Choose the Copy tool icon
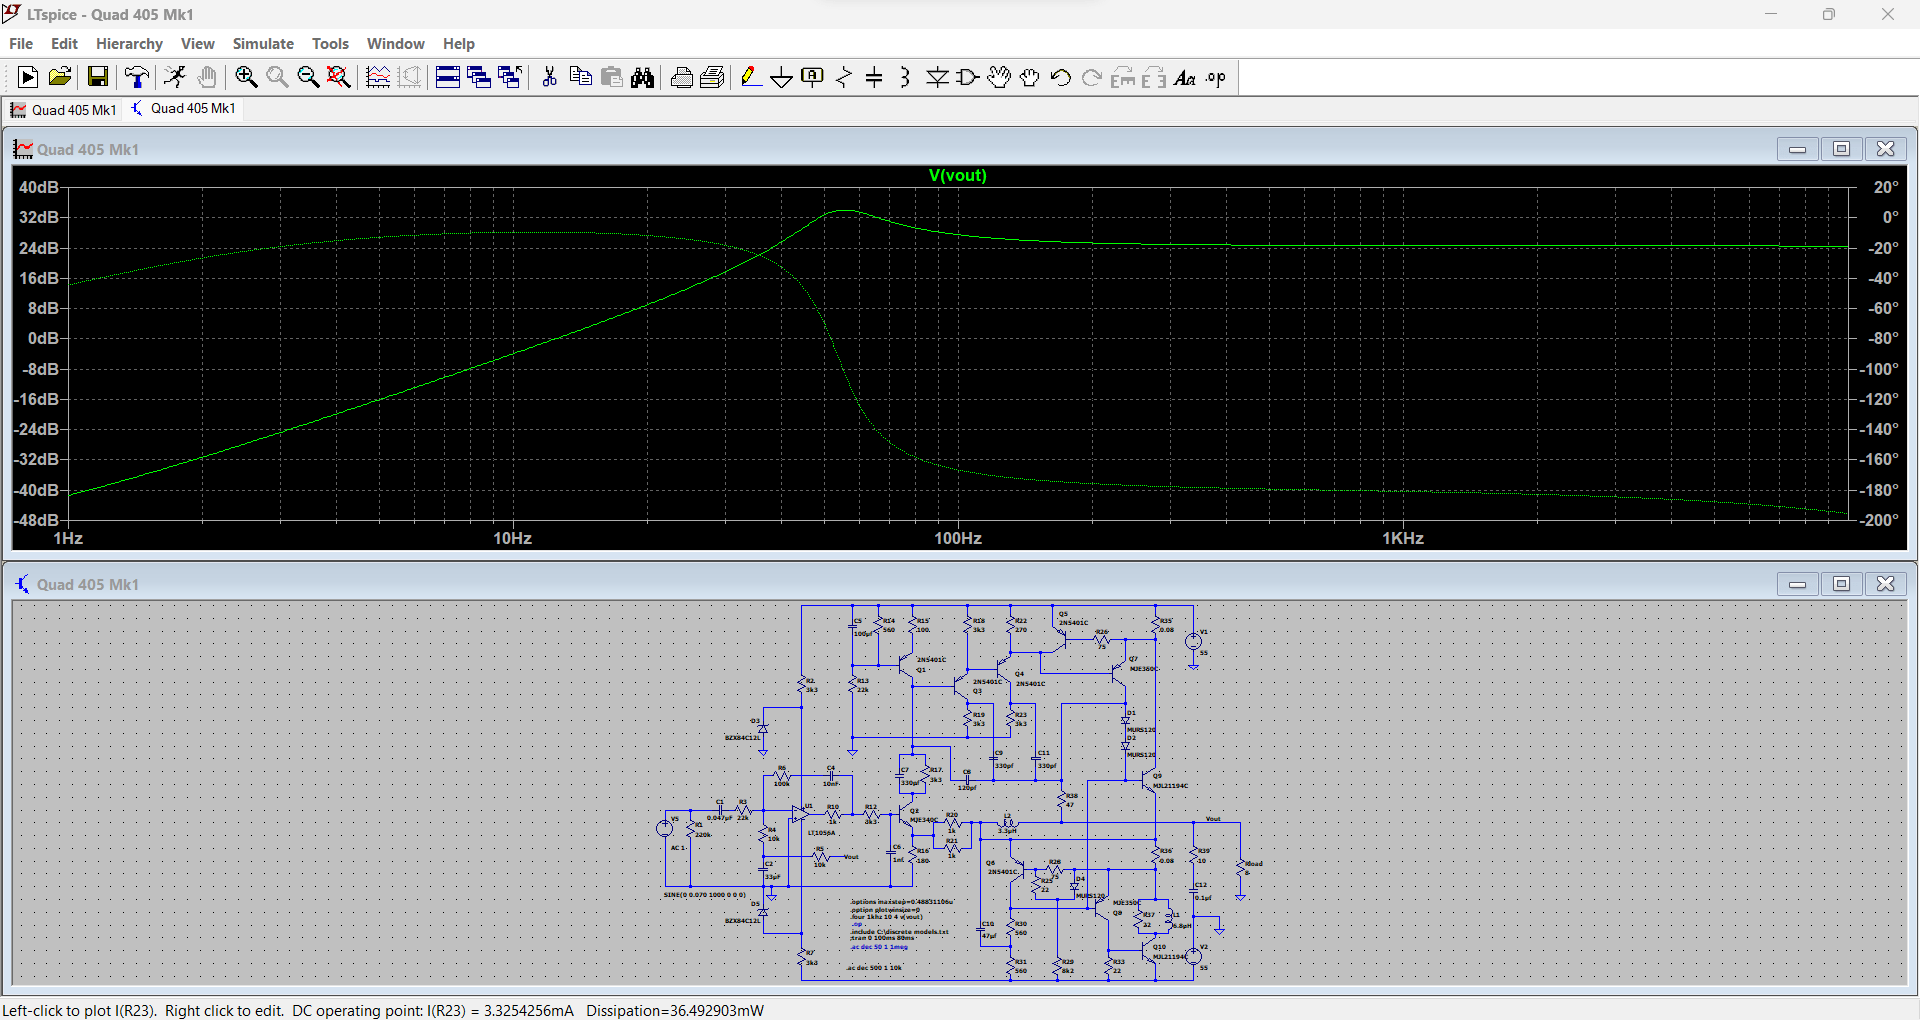The width and height of the screenshot is (1920, 1020). click(580, 77)
